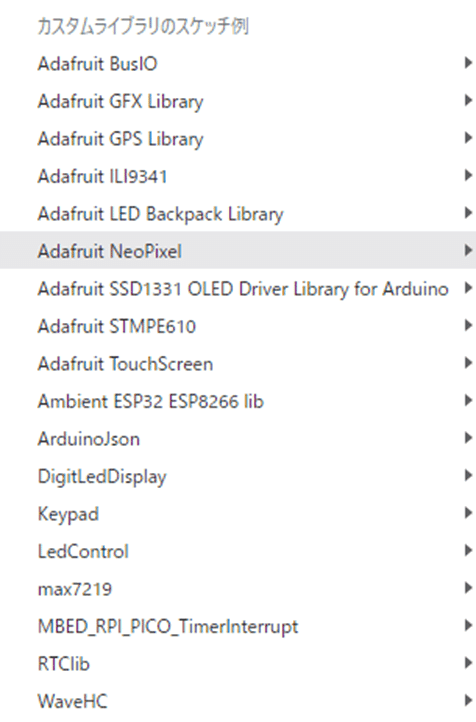Viewport: 476px width, 722px height.
Task: Select Adafruit TouchScreen entry
Action: pos(238,364)
